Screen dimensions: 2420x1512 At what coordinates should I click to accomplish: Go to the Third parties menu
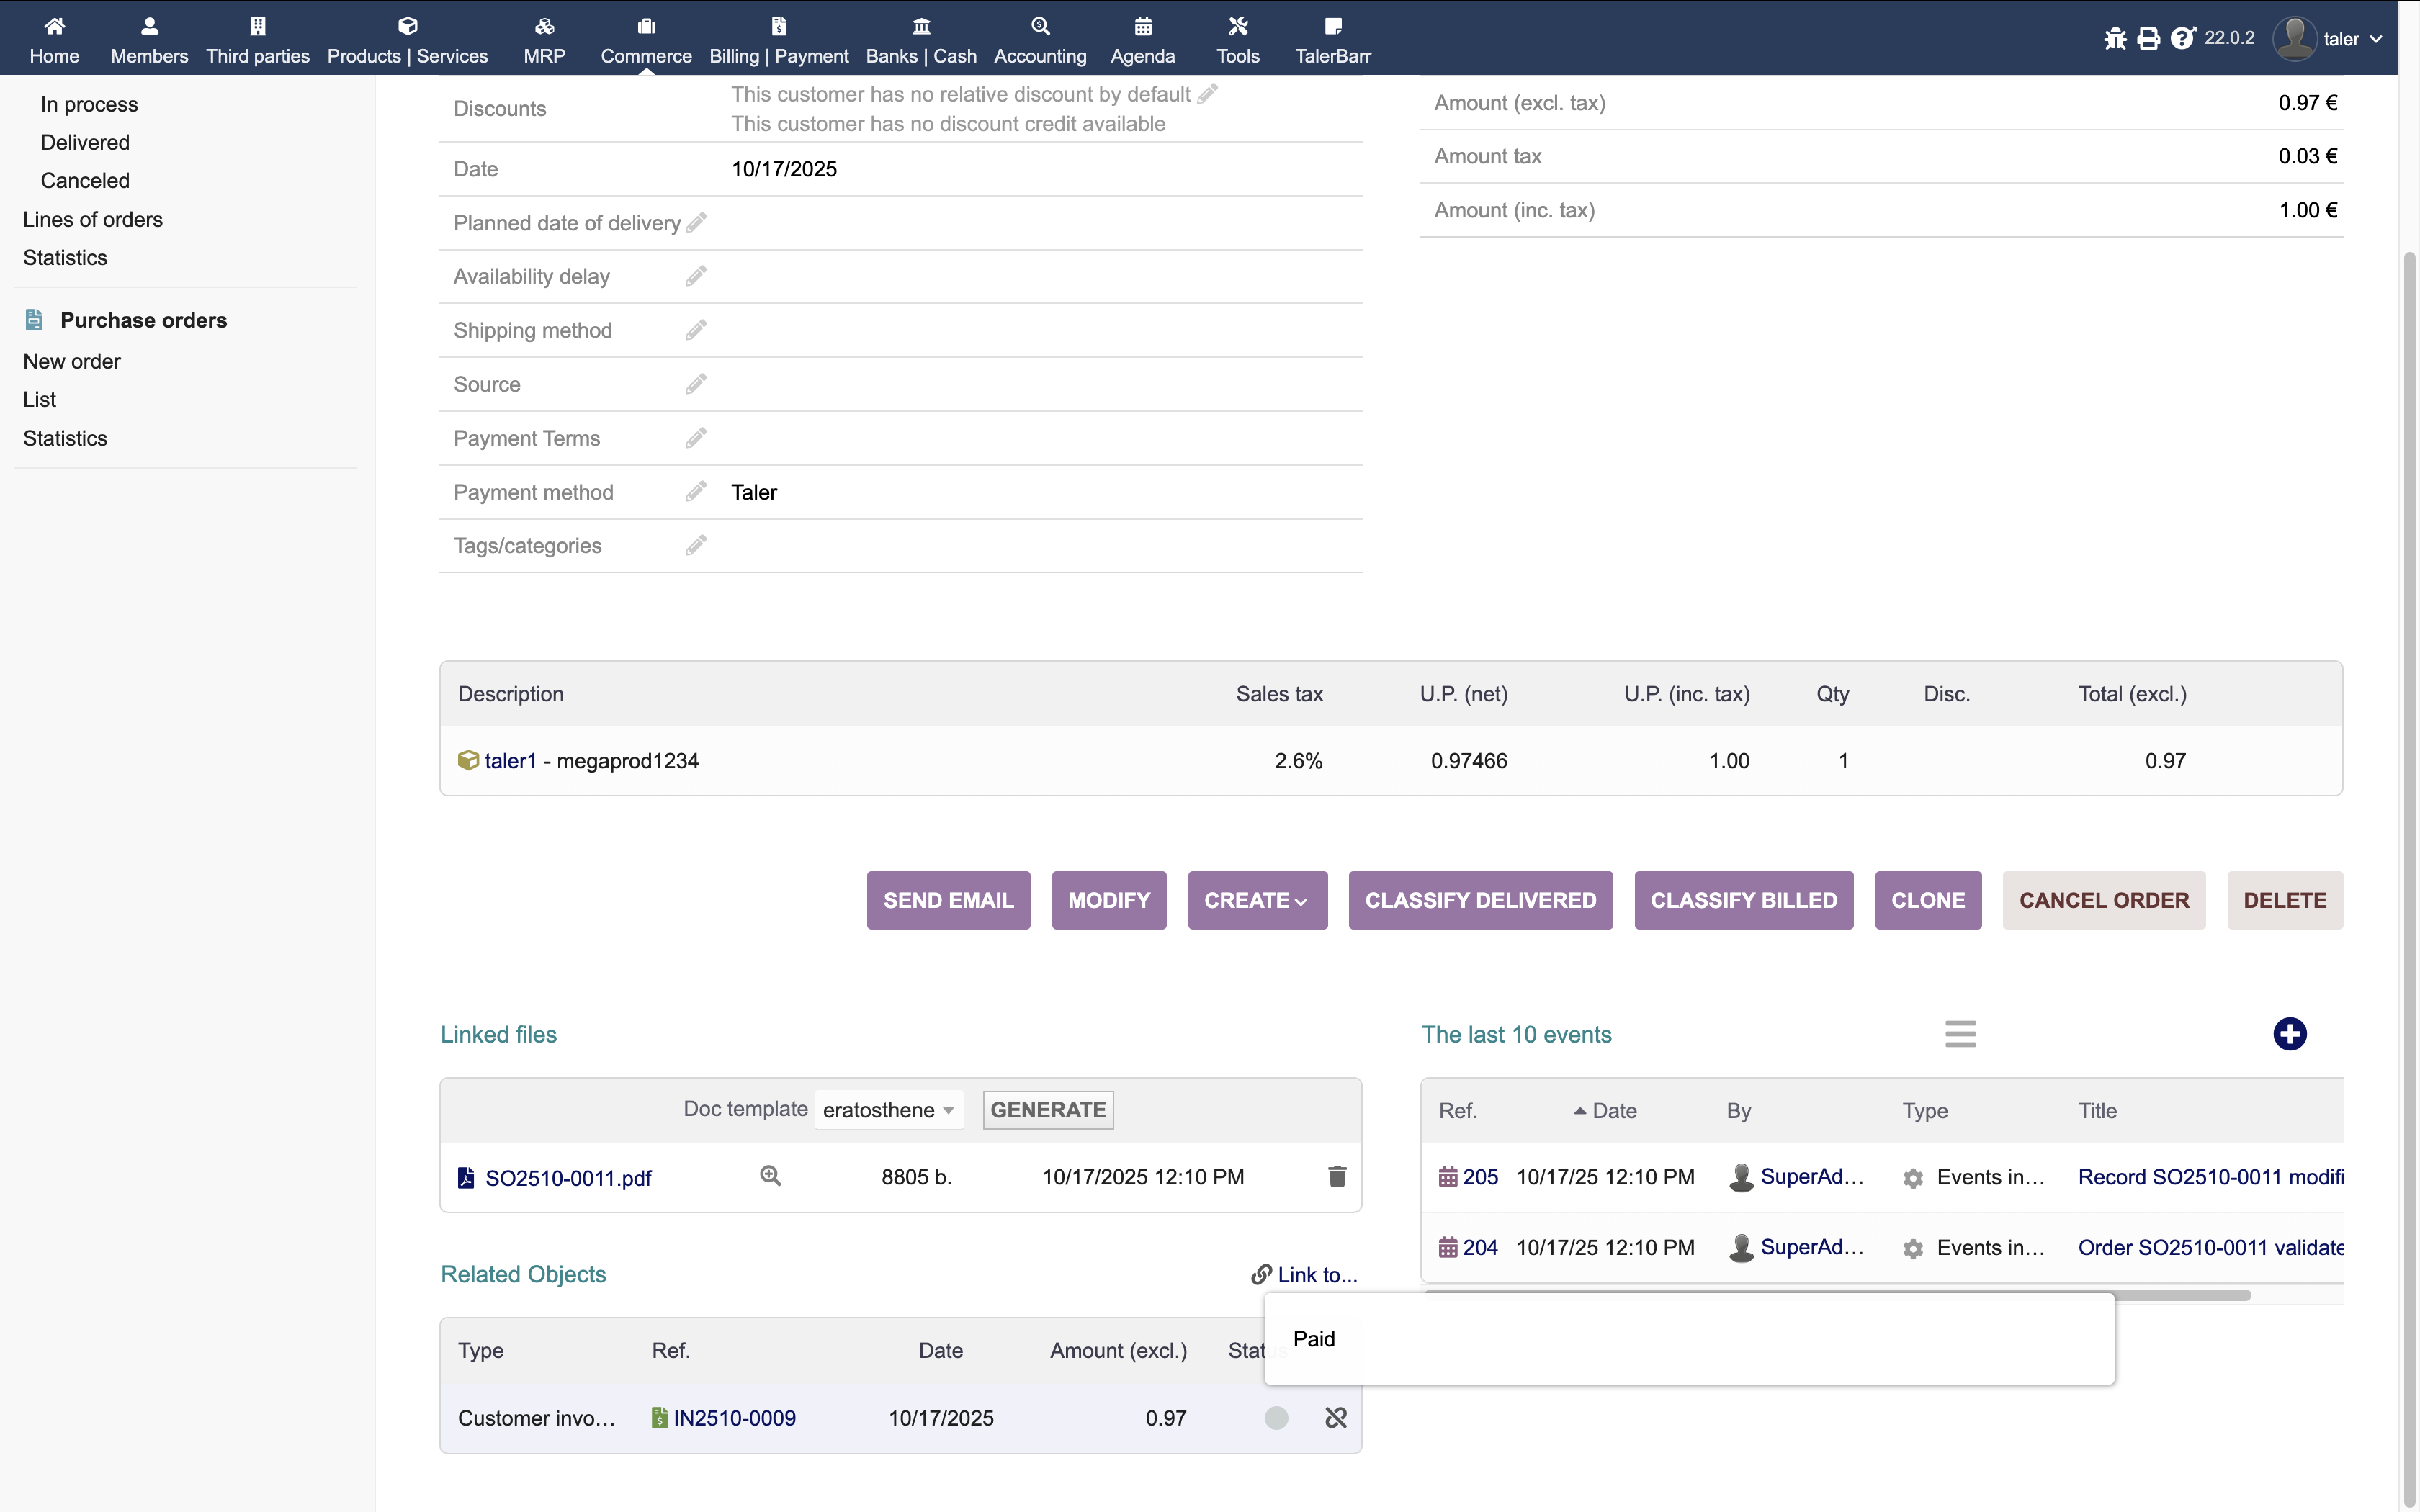(x=258, y=40)
